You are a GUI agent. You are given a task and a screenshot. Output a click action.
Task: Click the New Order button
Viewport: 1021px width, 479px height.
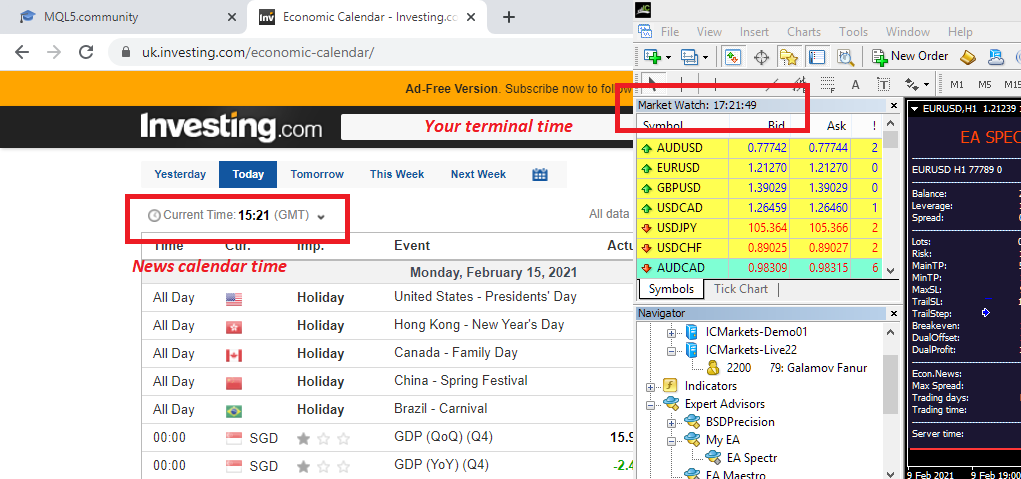(910, 57)
